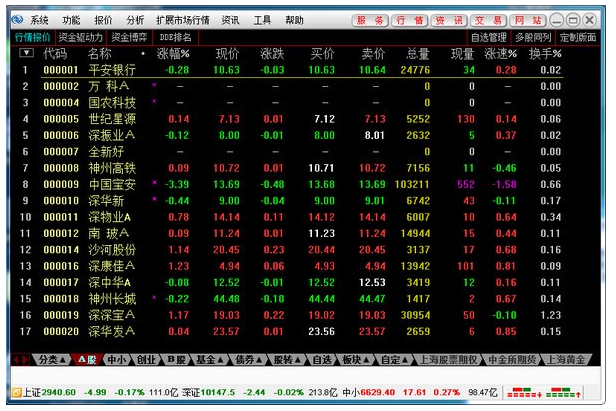This screenshot has width=616, height=411.
Task: Select the 世纪星源 stock name
Action: click(112, 119)
